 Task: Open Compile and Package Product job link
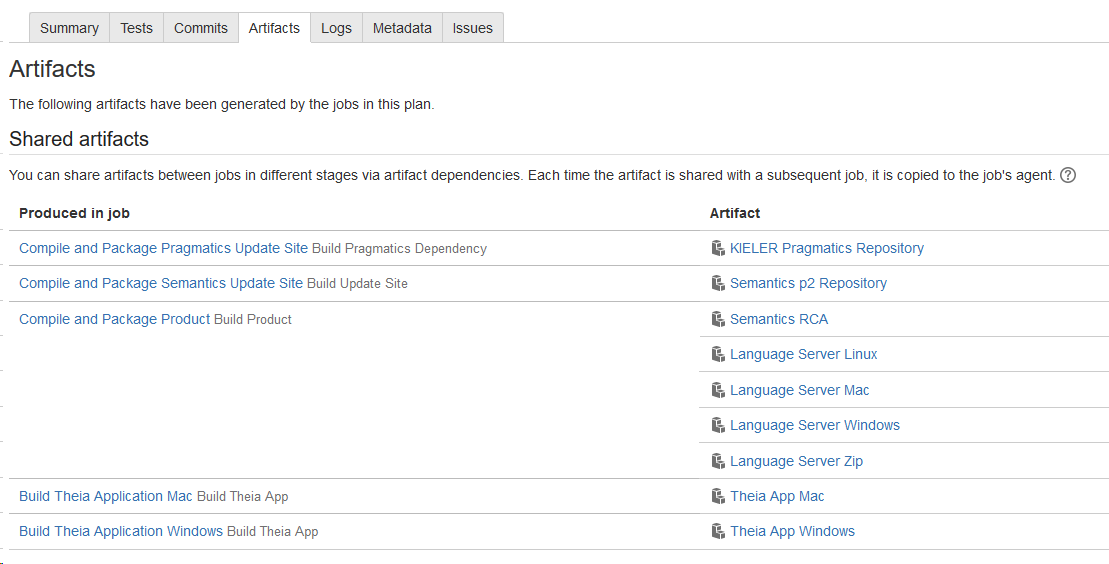click(115, 319)
